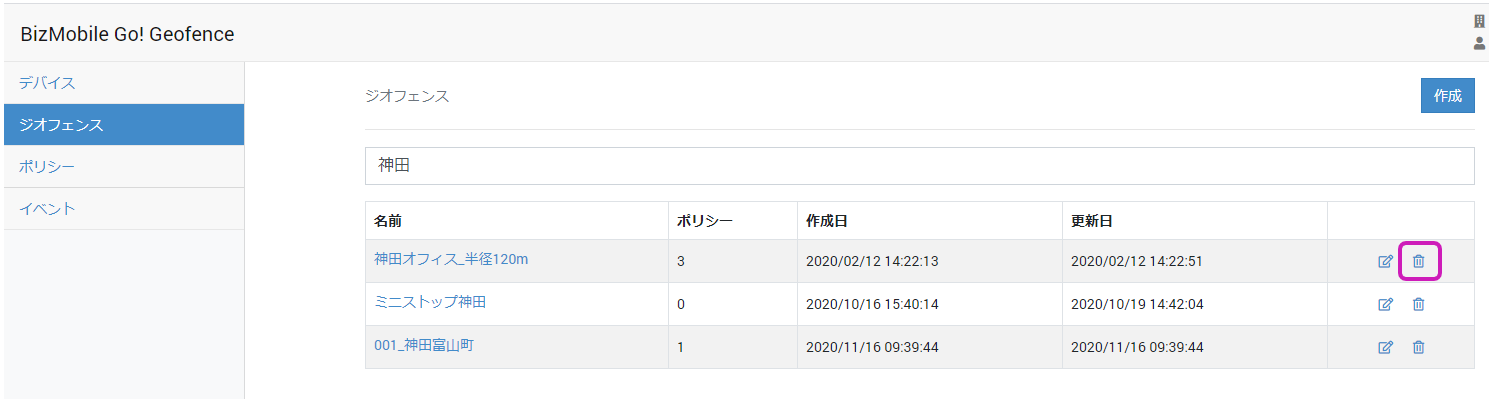Viewport: 1495px width, 402px height.
Task: Go to デバイス in the sidebar
Action: [47, 83]
